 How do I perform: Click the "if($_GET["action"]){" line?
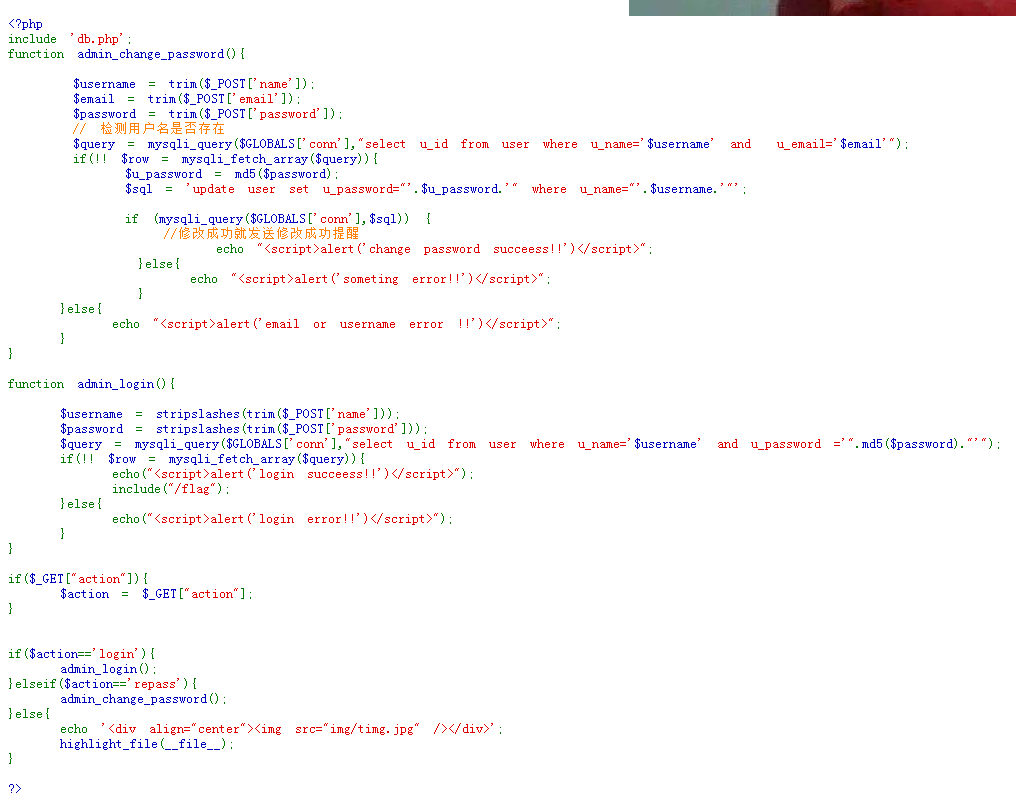coord(78,579)
